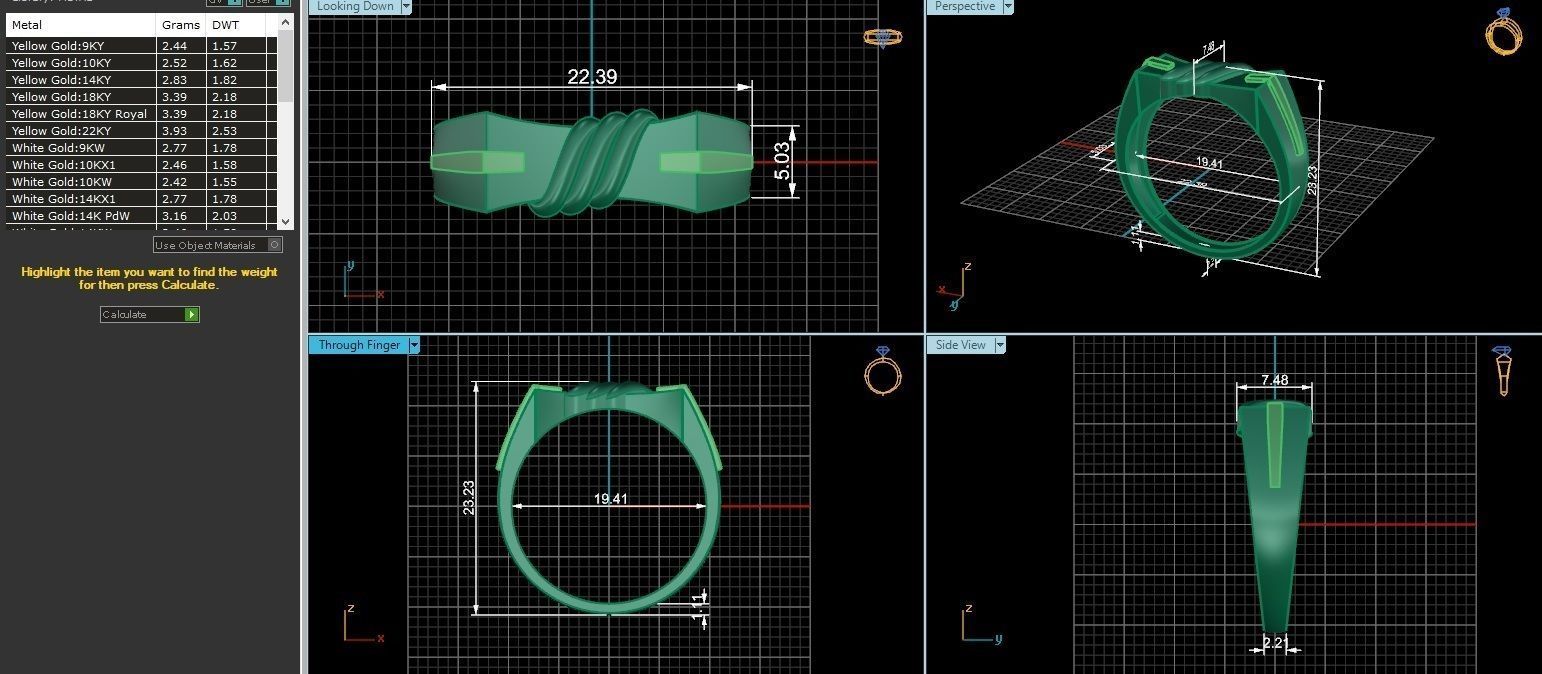Click the ring icon in Side View viewport
This screenshot has width=1542, height=674.
pos(1502,371)
